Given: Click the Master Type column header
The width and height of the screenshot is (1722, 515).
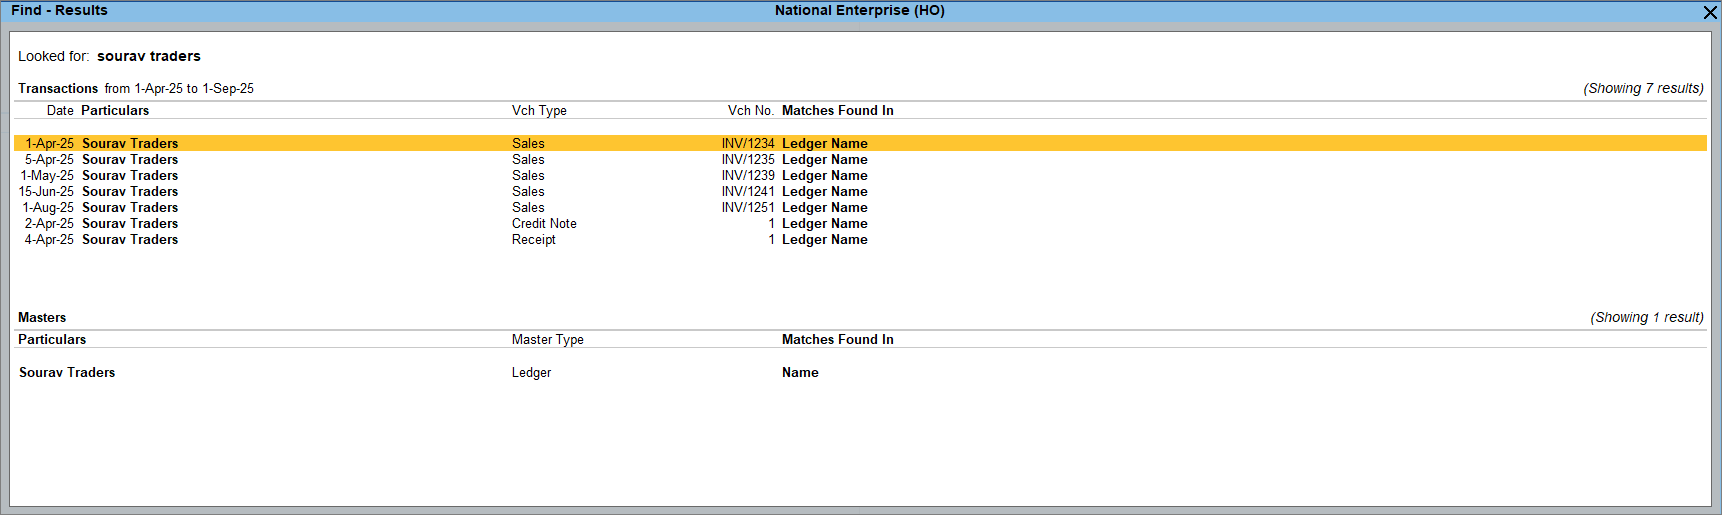Looking at the screenshot, I should click(x=547, y=339).
